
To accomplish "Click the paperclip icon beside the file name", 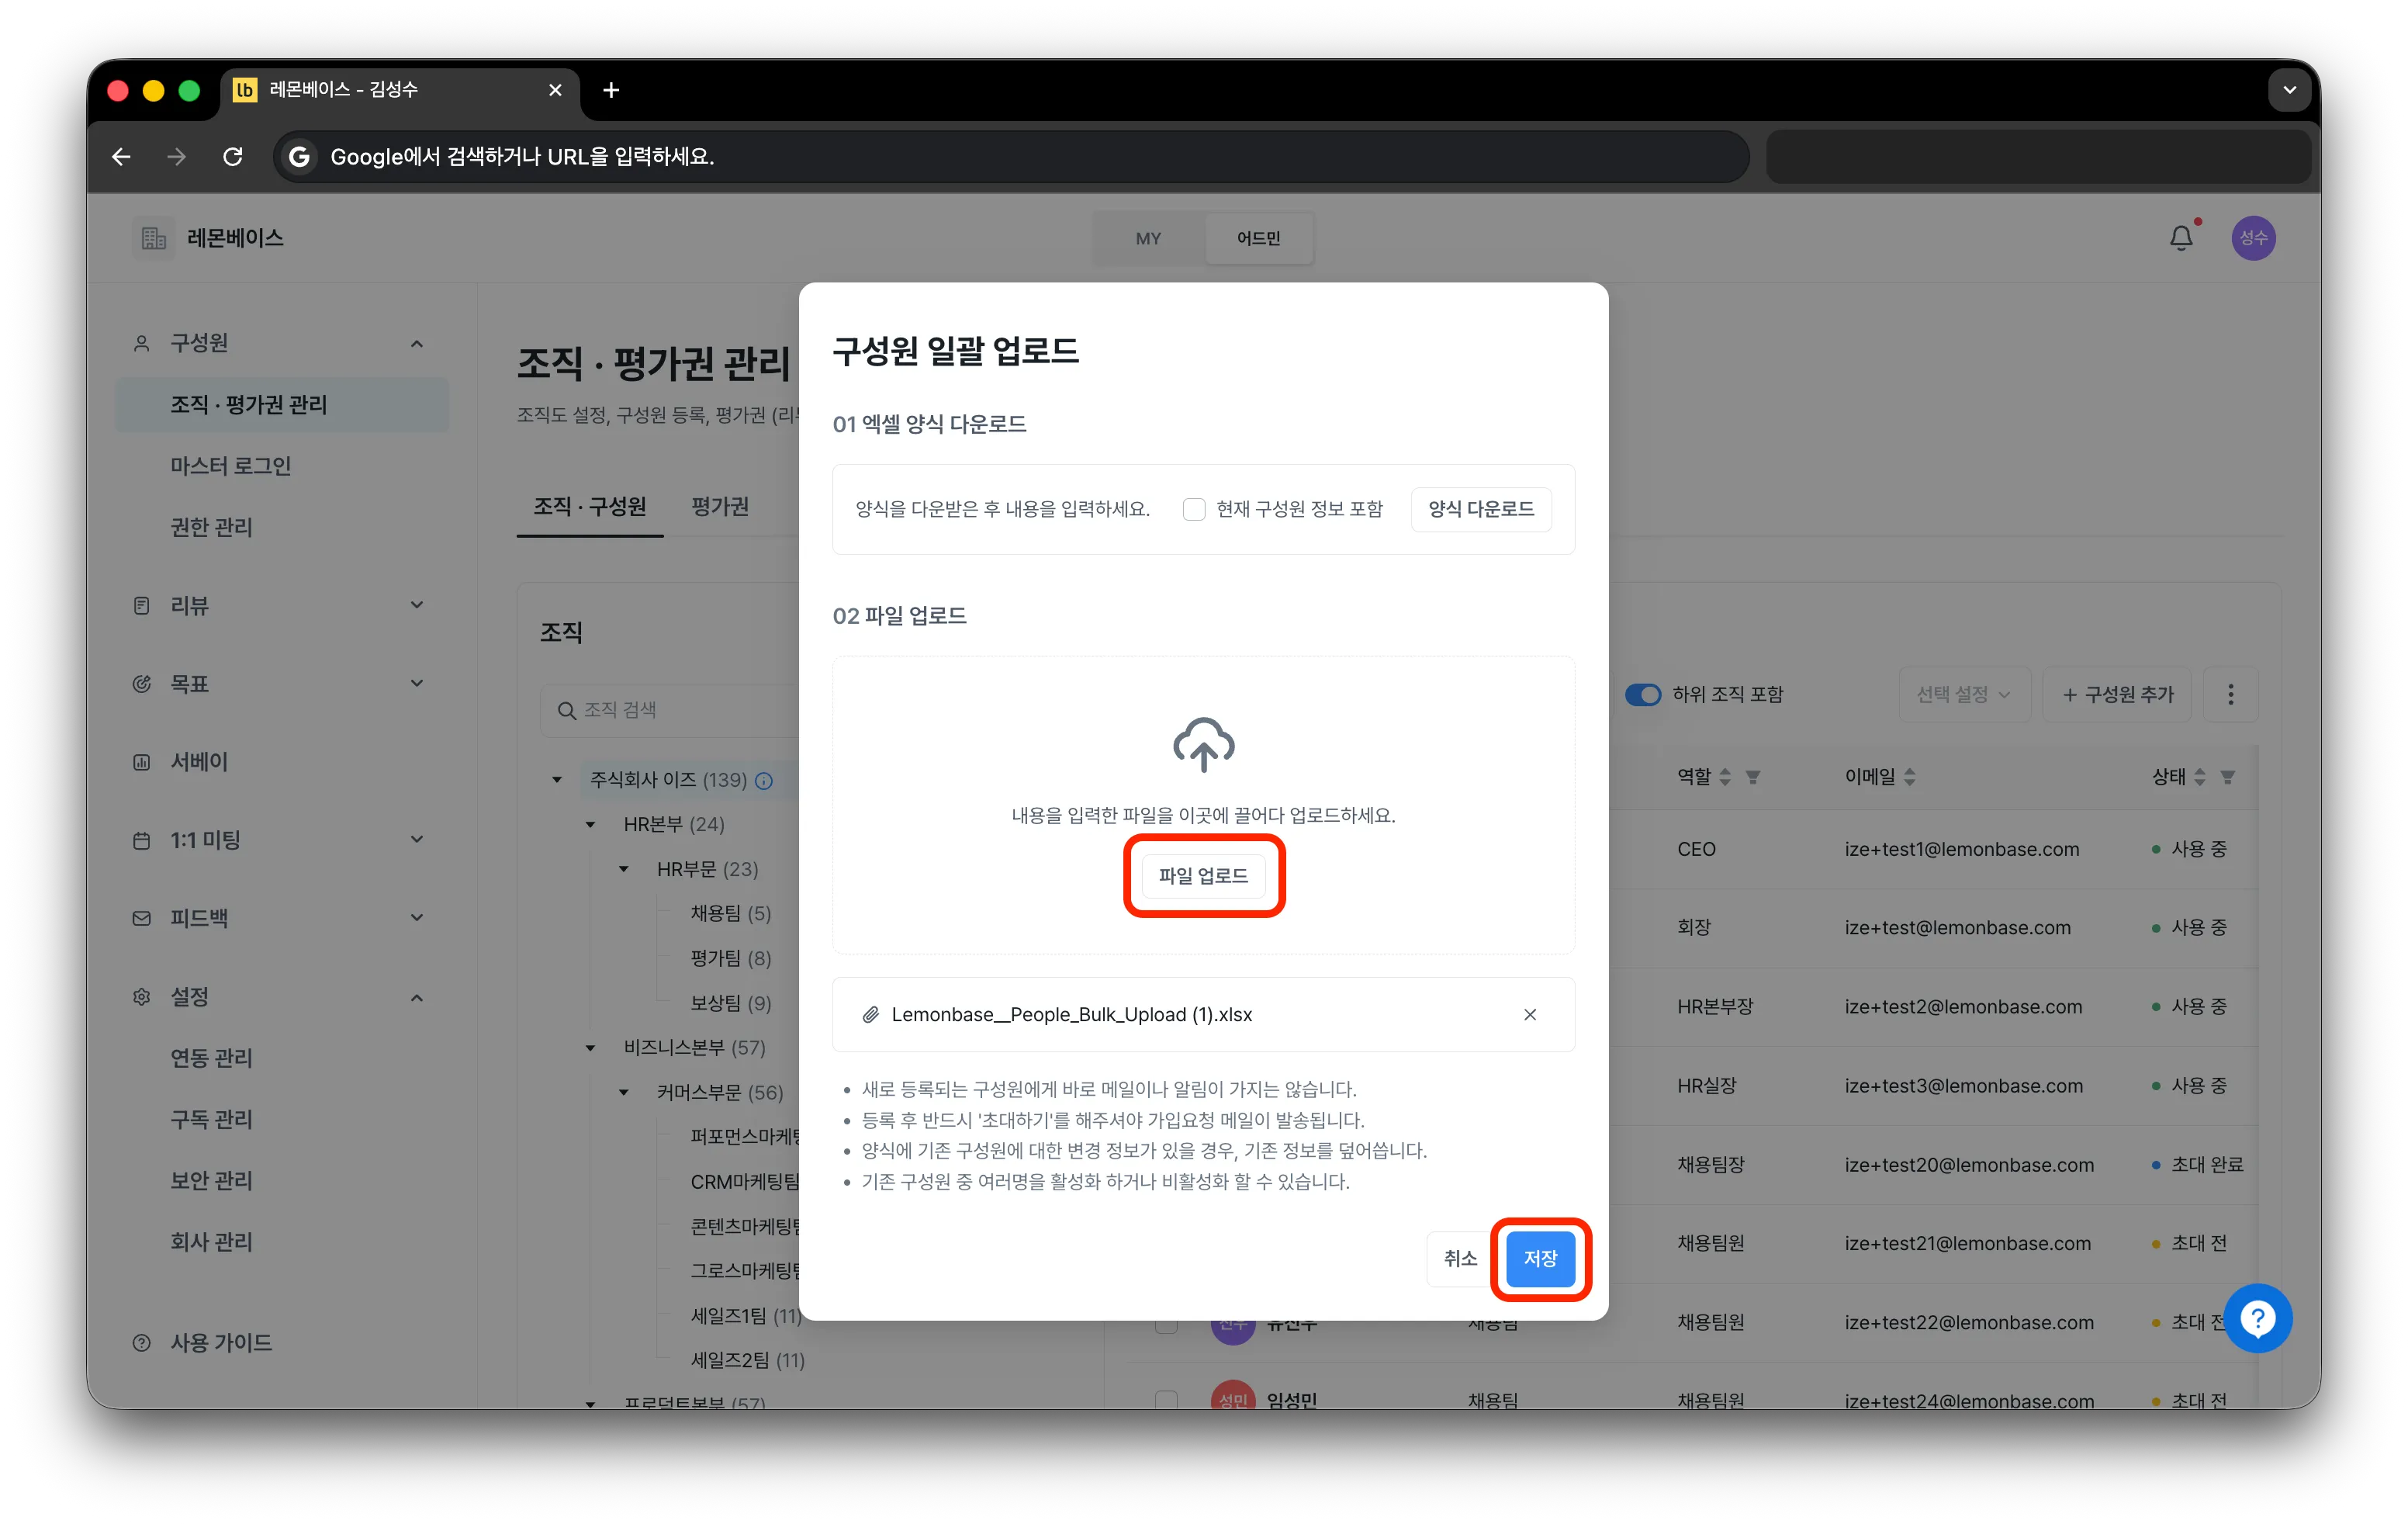I will pyautogui.click(x=870, y=1015).
